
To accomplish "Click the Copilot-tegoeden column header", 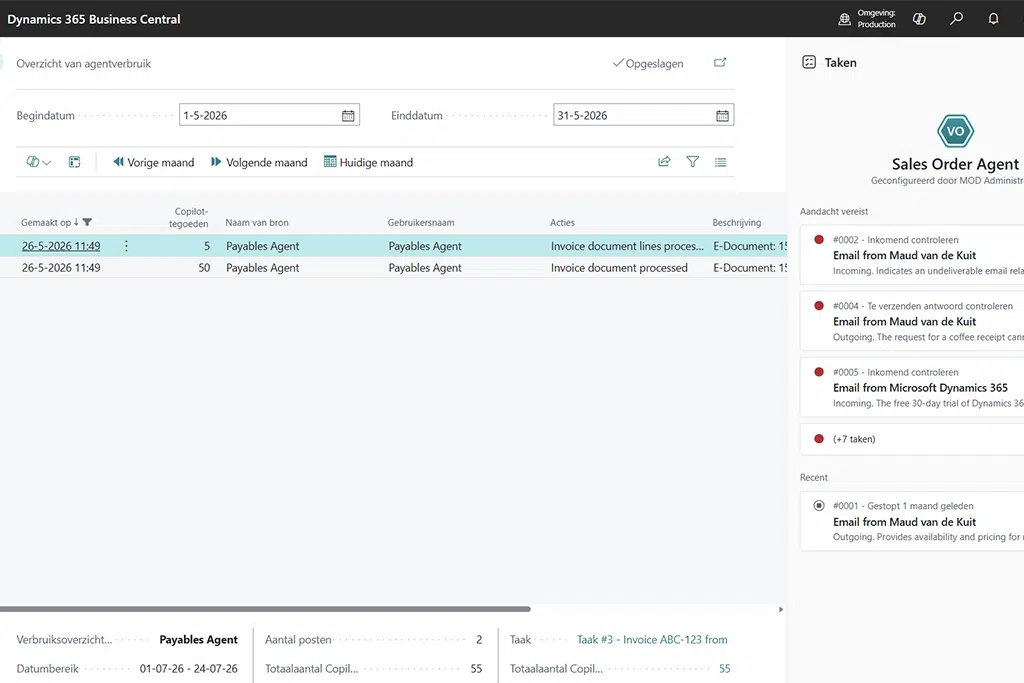I will click(x=189, y=217).
